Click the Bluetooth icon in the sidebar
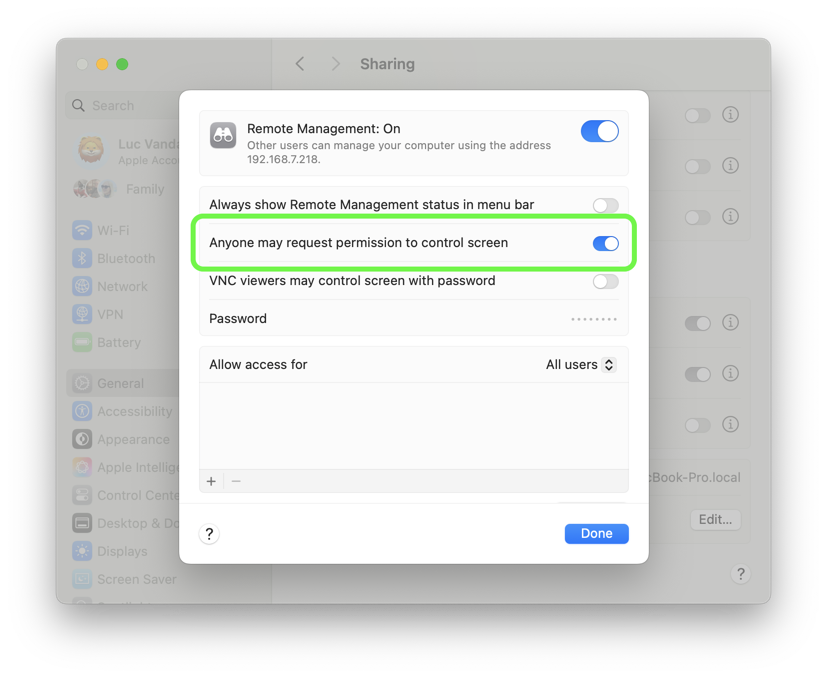 point(82,259)
